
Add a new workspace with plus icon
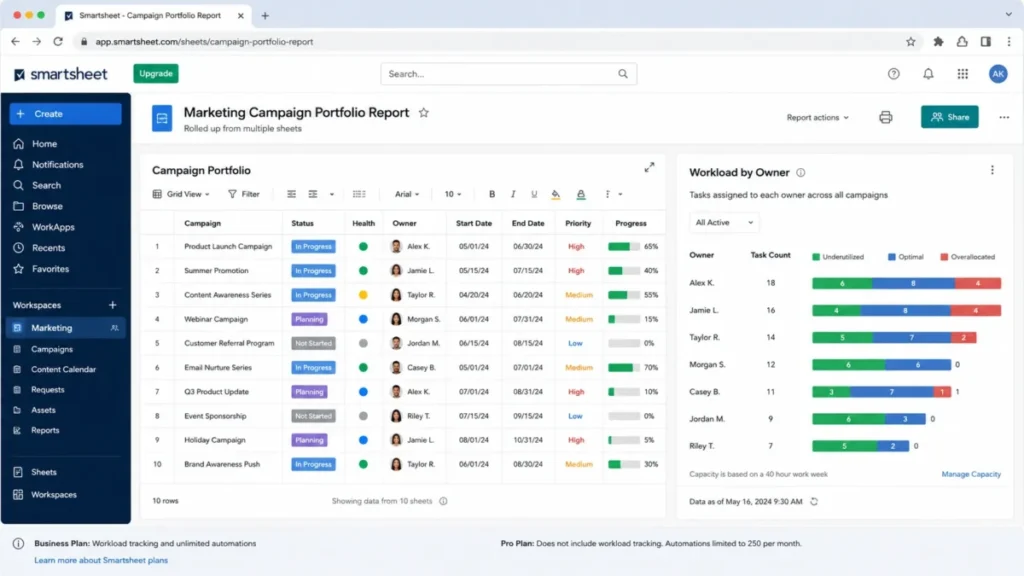112,305
